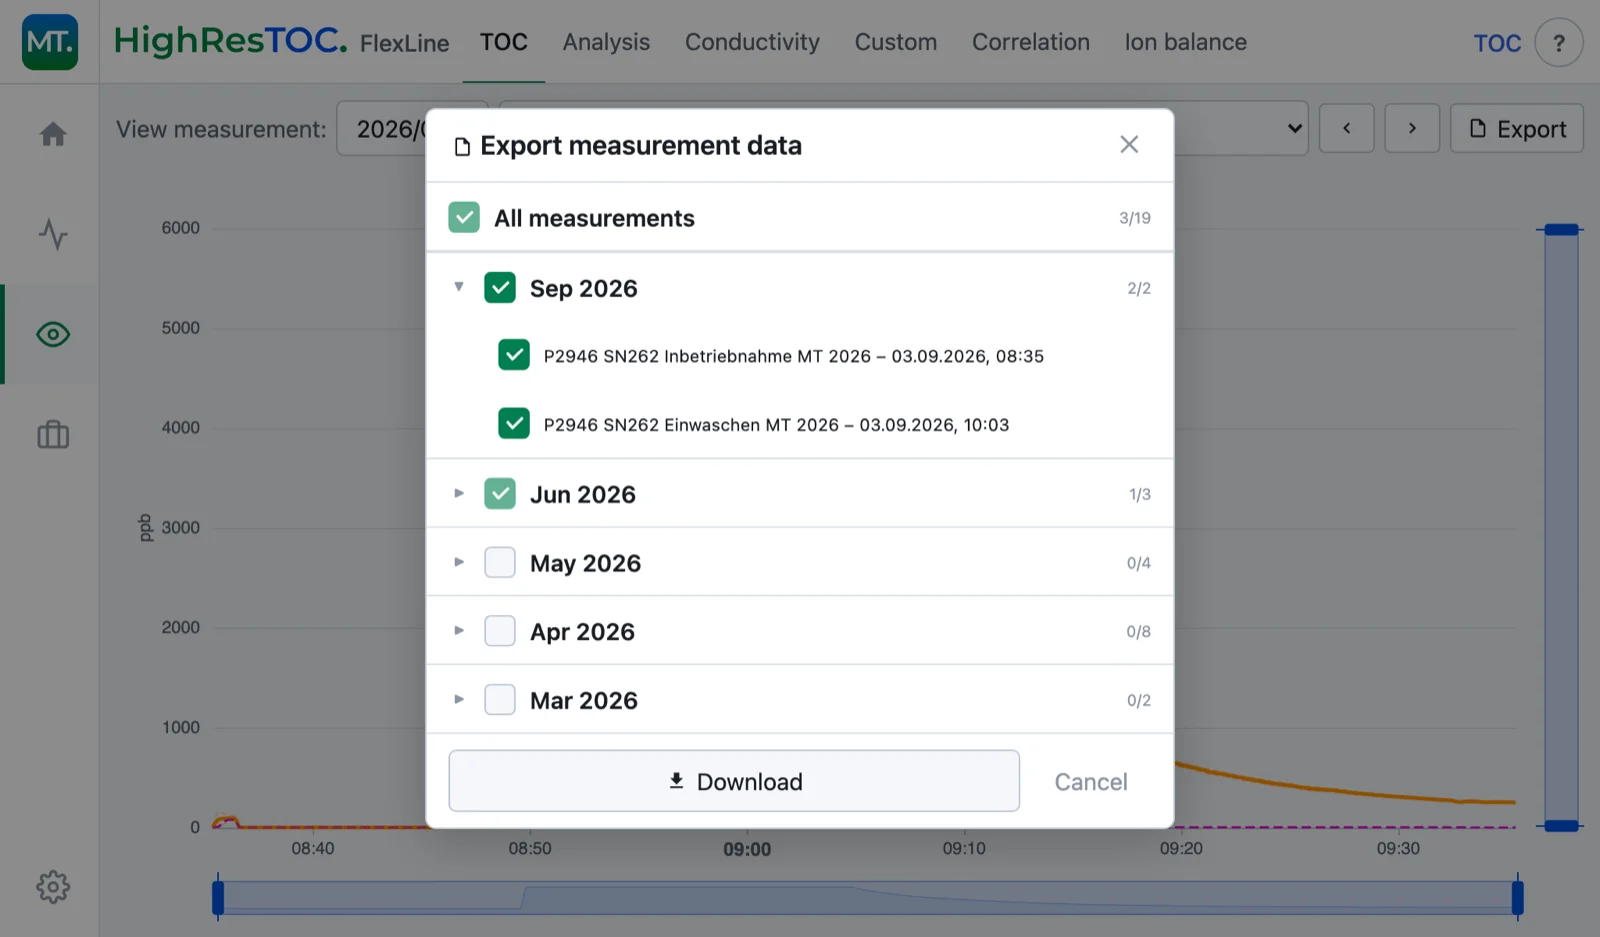Select the eye view sidebar icon
Image resolution: width=1600 pixels, height=937 pixels.
click(x=53, y=334)
